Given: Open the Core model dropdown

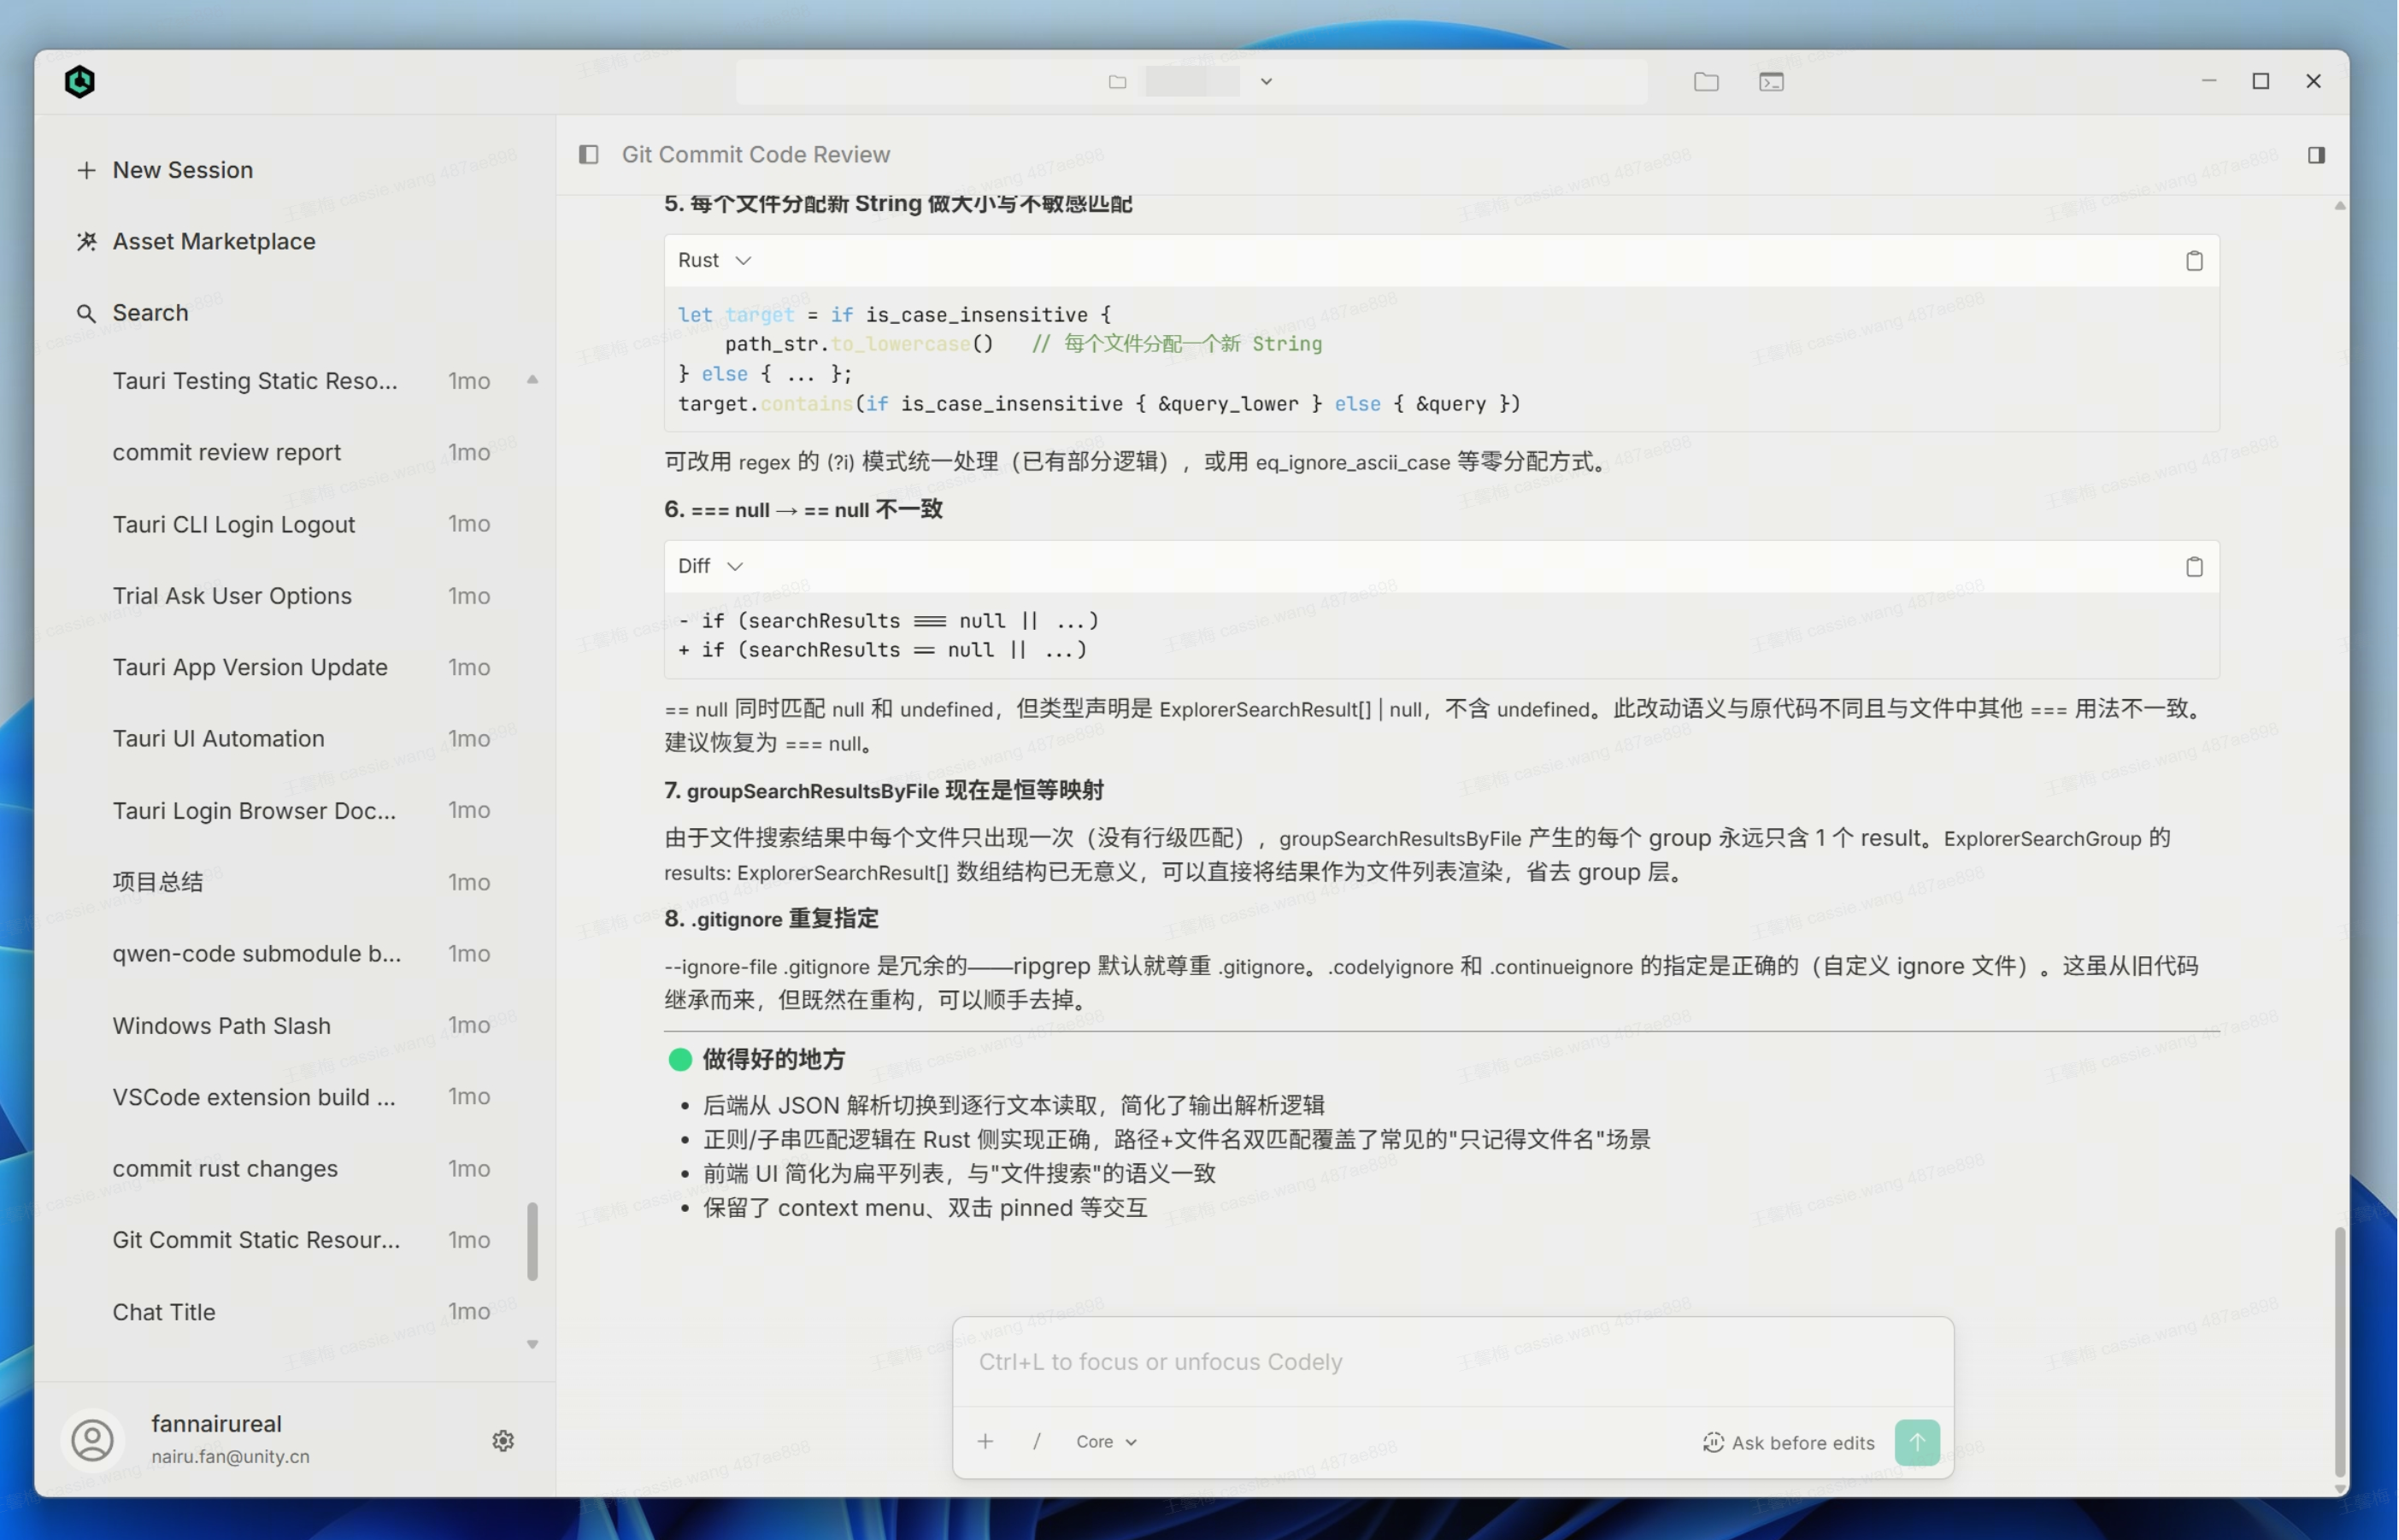Looking at the screenshot, I should coord(1106,1441).
